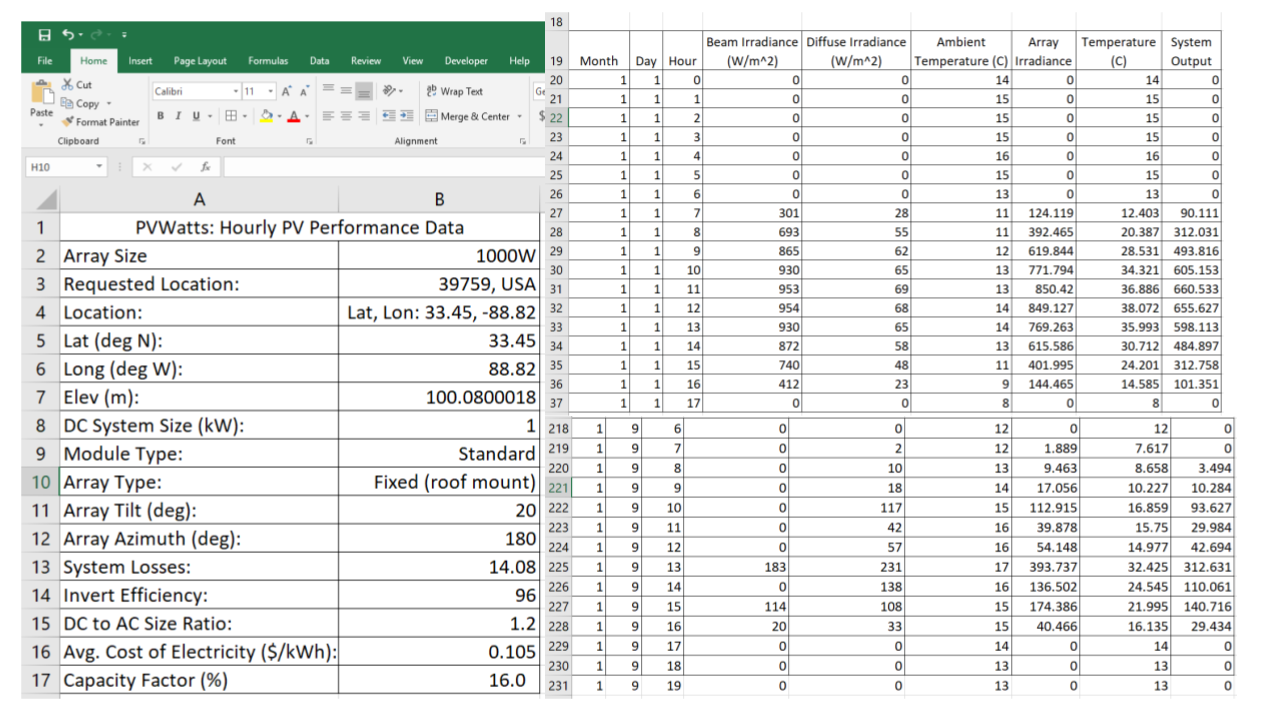Open the Alignment settings dialog launcher
1280x720 pixels.
pos(523,142)
